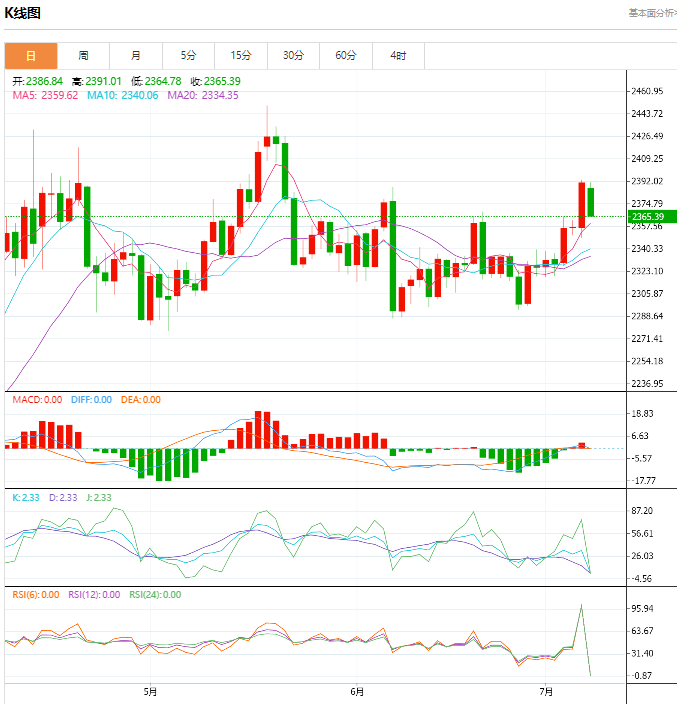677x704 pixels.
Task: Click the 2460.95 price axis label
Action: click(647, 91)
